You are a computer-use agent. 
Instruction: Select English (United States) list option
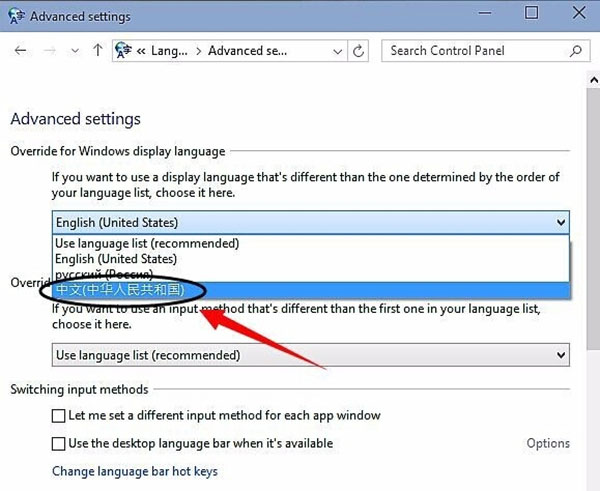coord(311,259)
